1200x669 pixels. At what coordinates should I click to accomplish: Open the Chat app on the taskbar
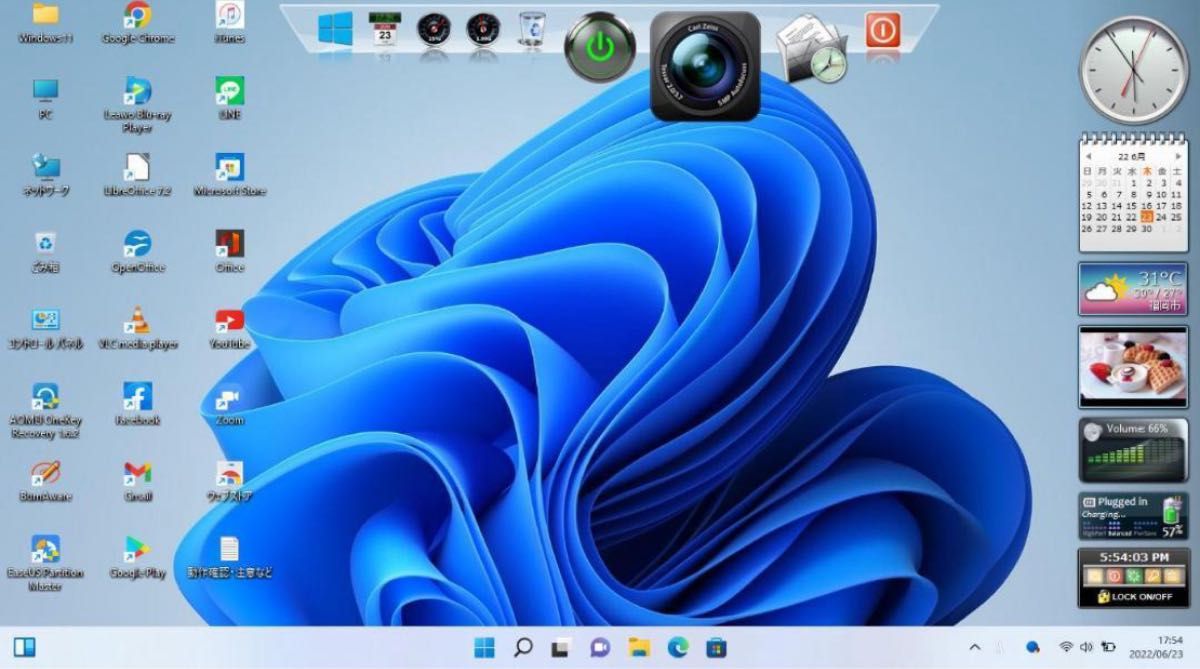[x=599, y=648]
